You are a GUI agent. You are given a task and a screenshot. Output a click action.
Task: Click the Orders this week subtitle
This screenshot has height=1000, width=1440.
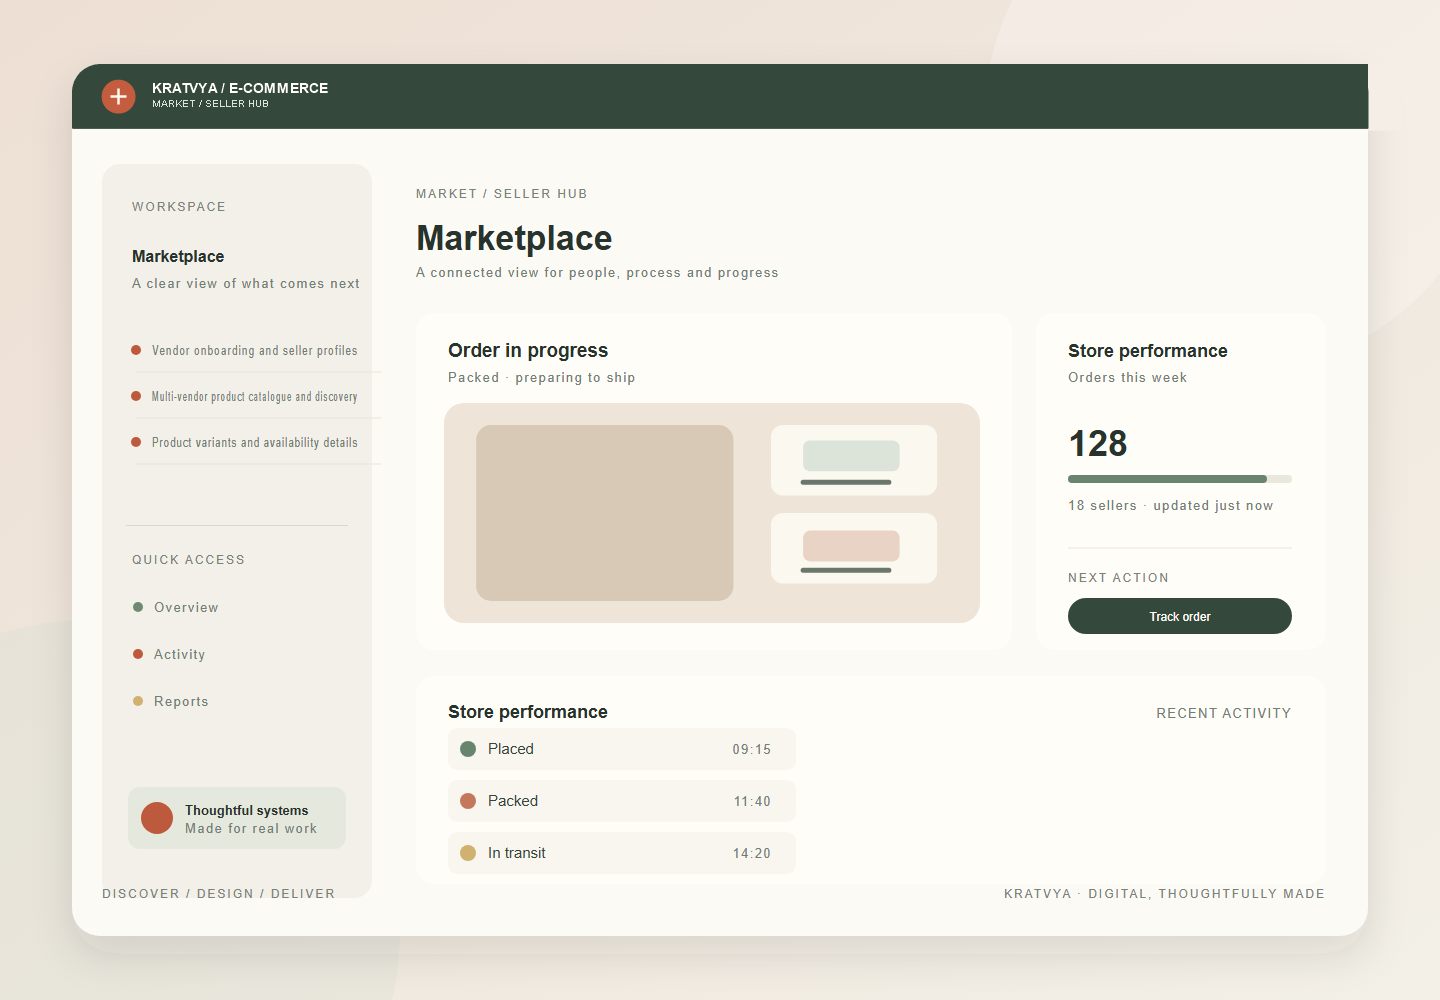[1128, 378]
